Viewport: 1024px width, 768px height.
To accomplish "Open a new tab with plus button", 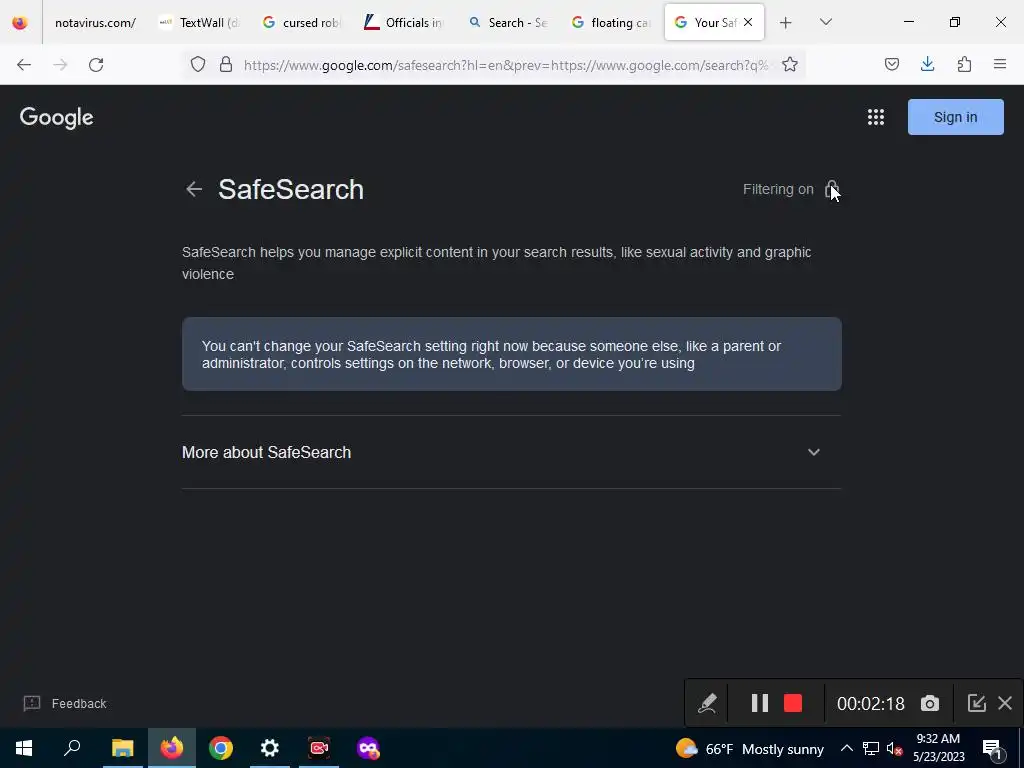I will click(x=786, y=23).
